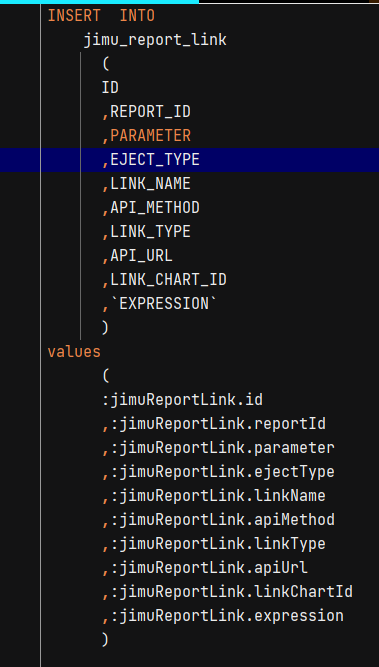The height and width of the screenshot is (667, 379).
Task: Click the LINK_TYPE column
Action: point(151,232)
